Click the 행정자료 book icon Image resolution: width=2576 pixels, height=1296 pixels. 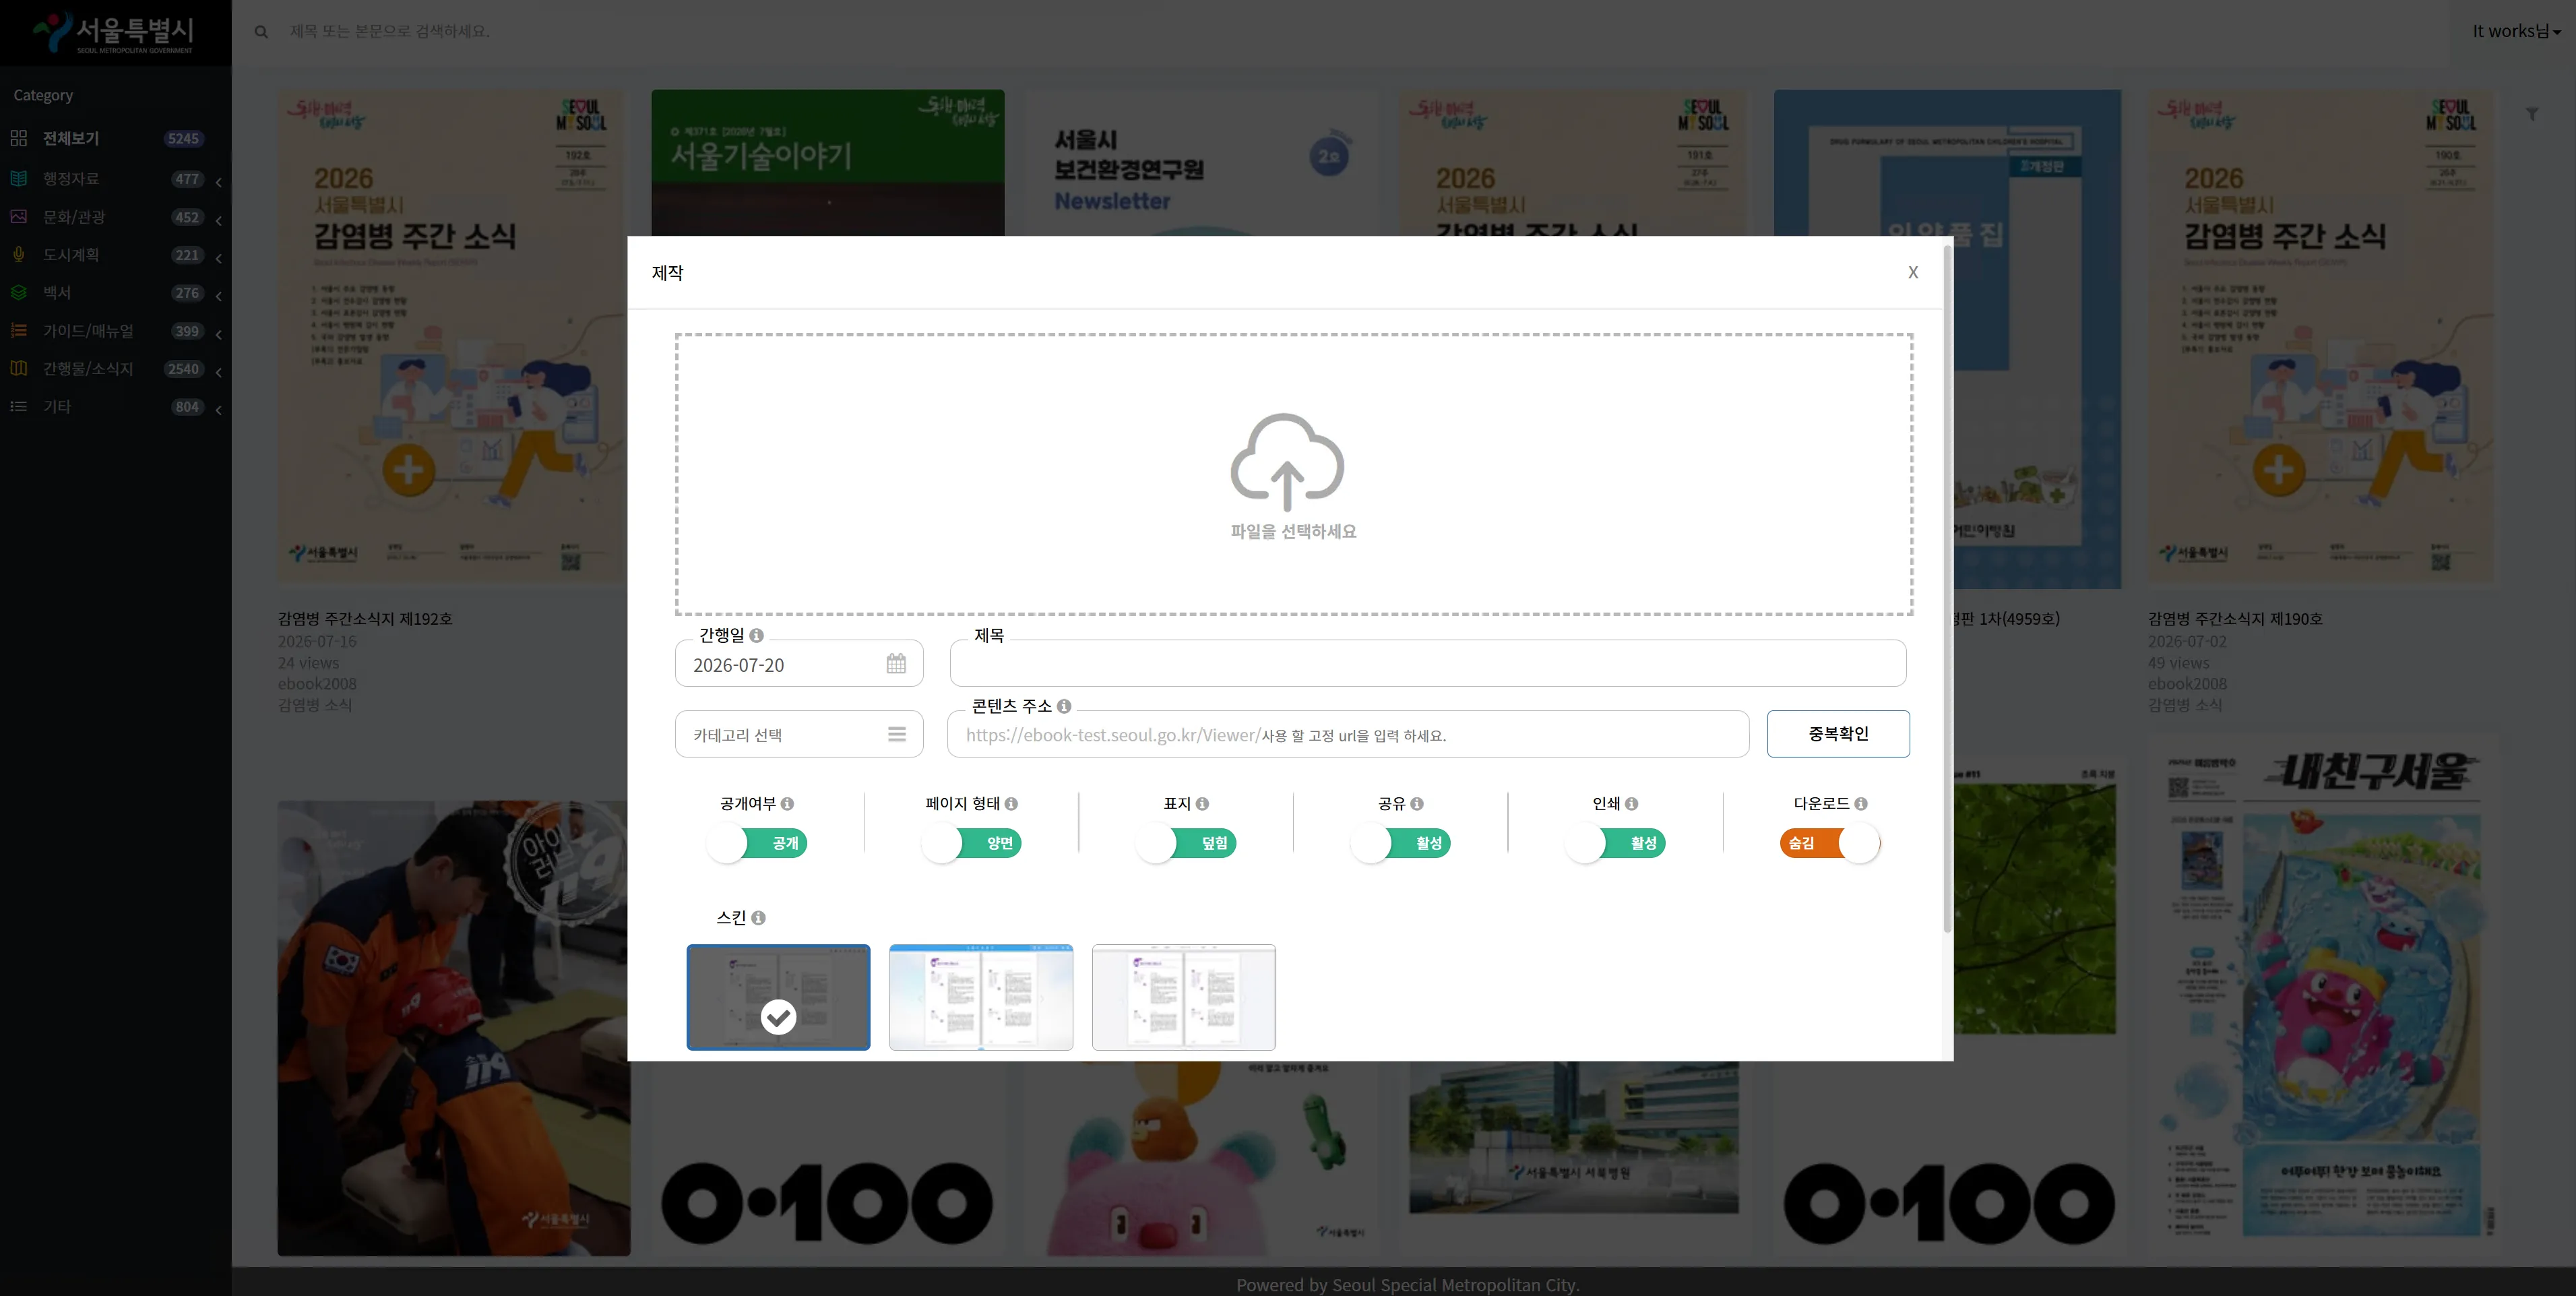tap(19, 178)
